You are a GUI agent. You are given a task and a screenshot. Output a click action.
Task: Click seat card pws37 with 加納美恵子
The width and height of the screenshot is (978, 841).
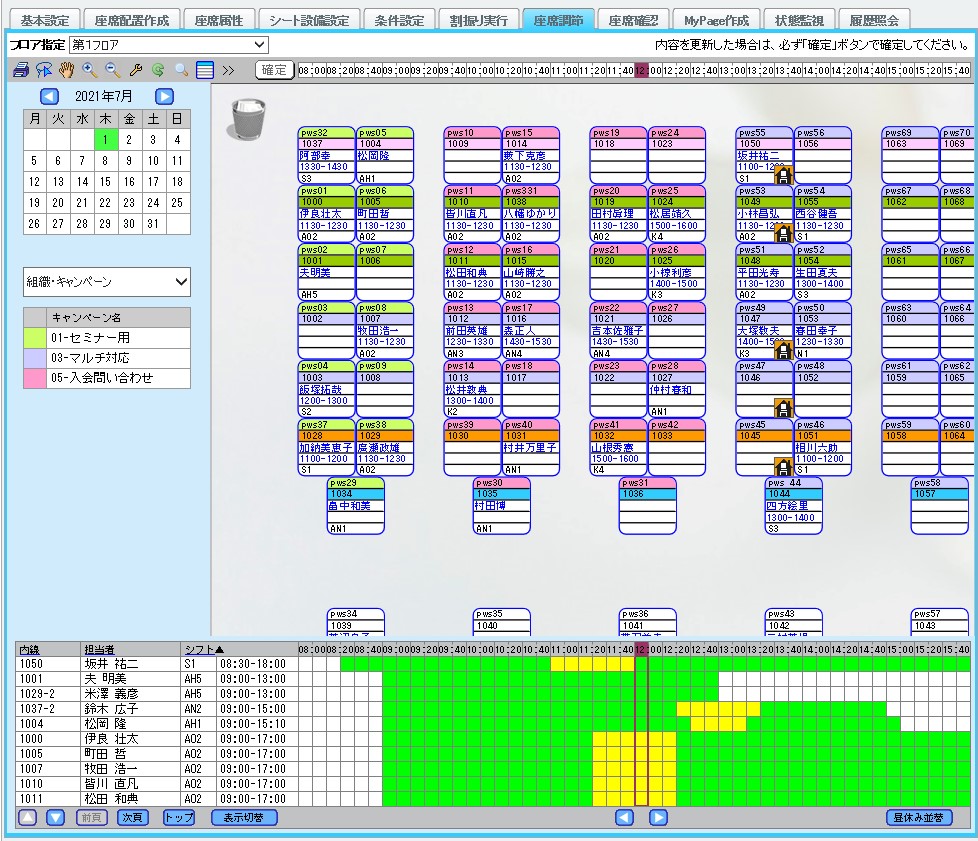(326, 447)
